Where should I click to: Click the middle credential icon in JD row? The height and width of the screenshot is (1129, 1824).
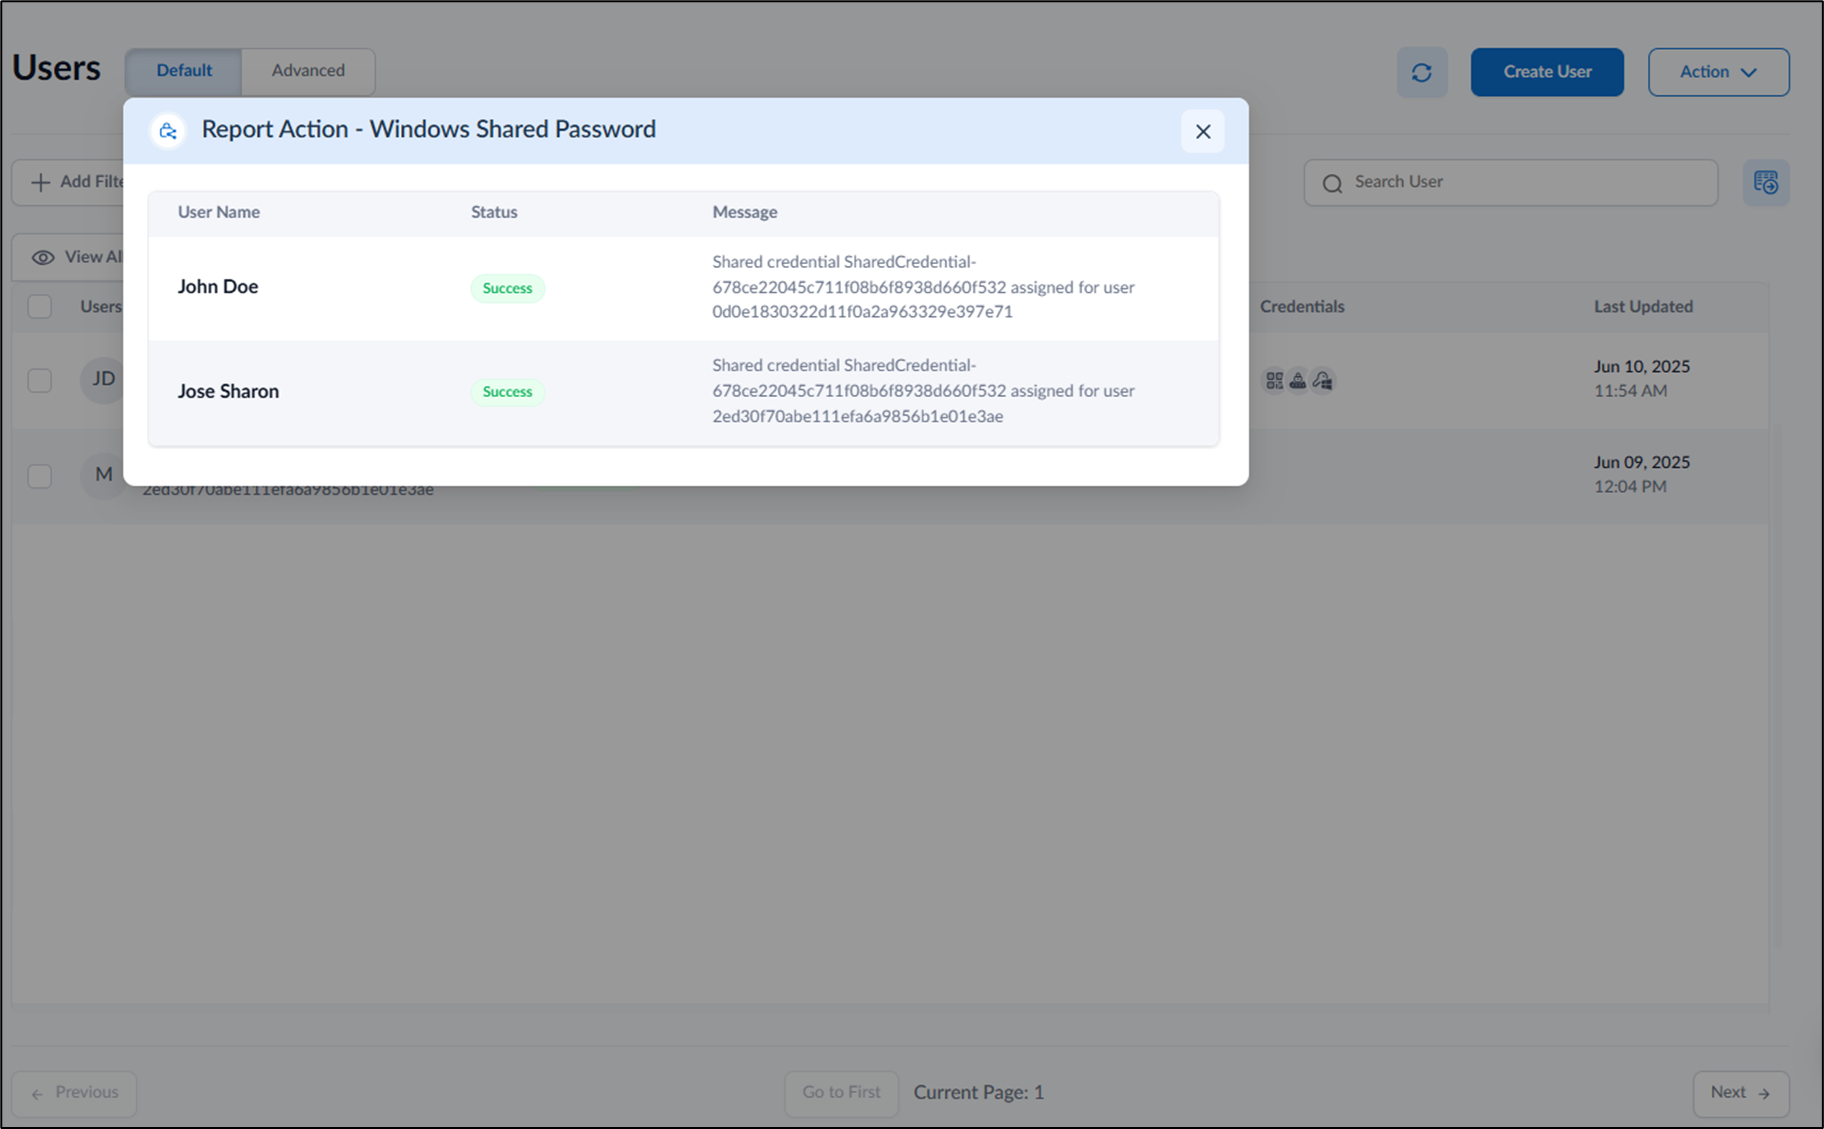point(1298,380)
